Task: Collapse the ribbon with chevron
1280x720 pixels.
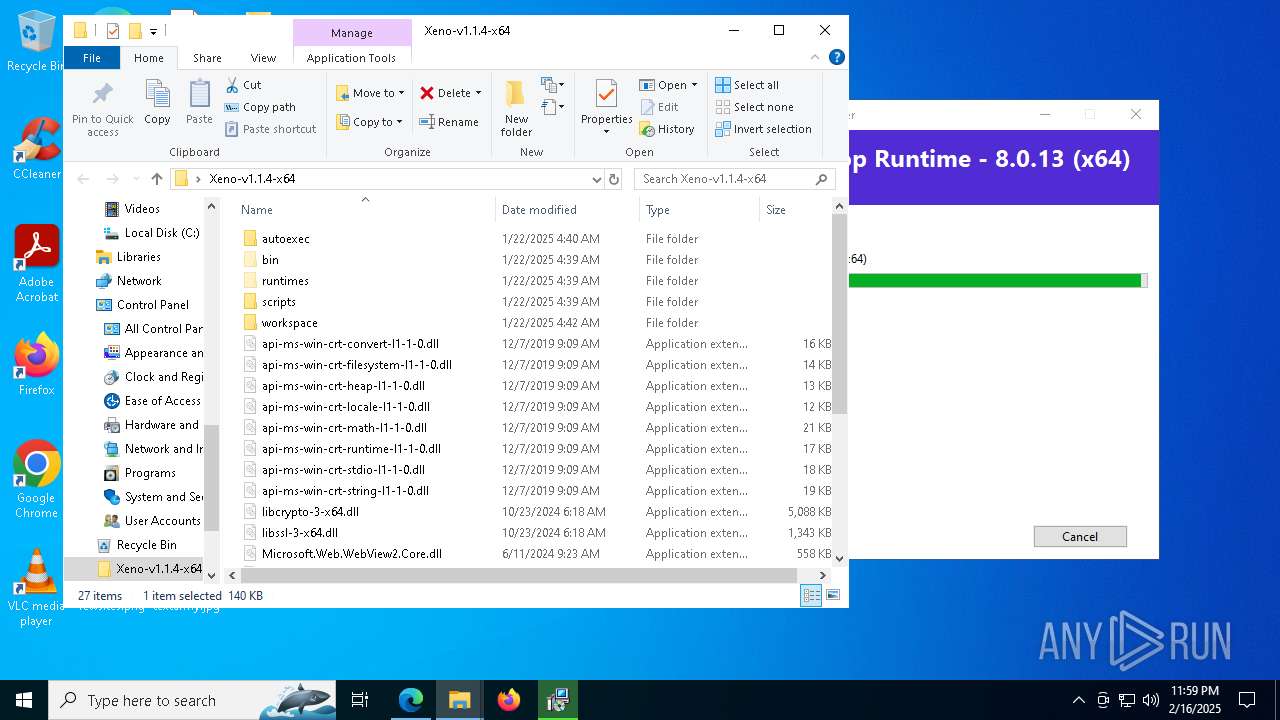Action: point(816,58)
